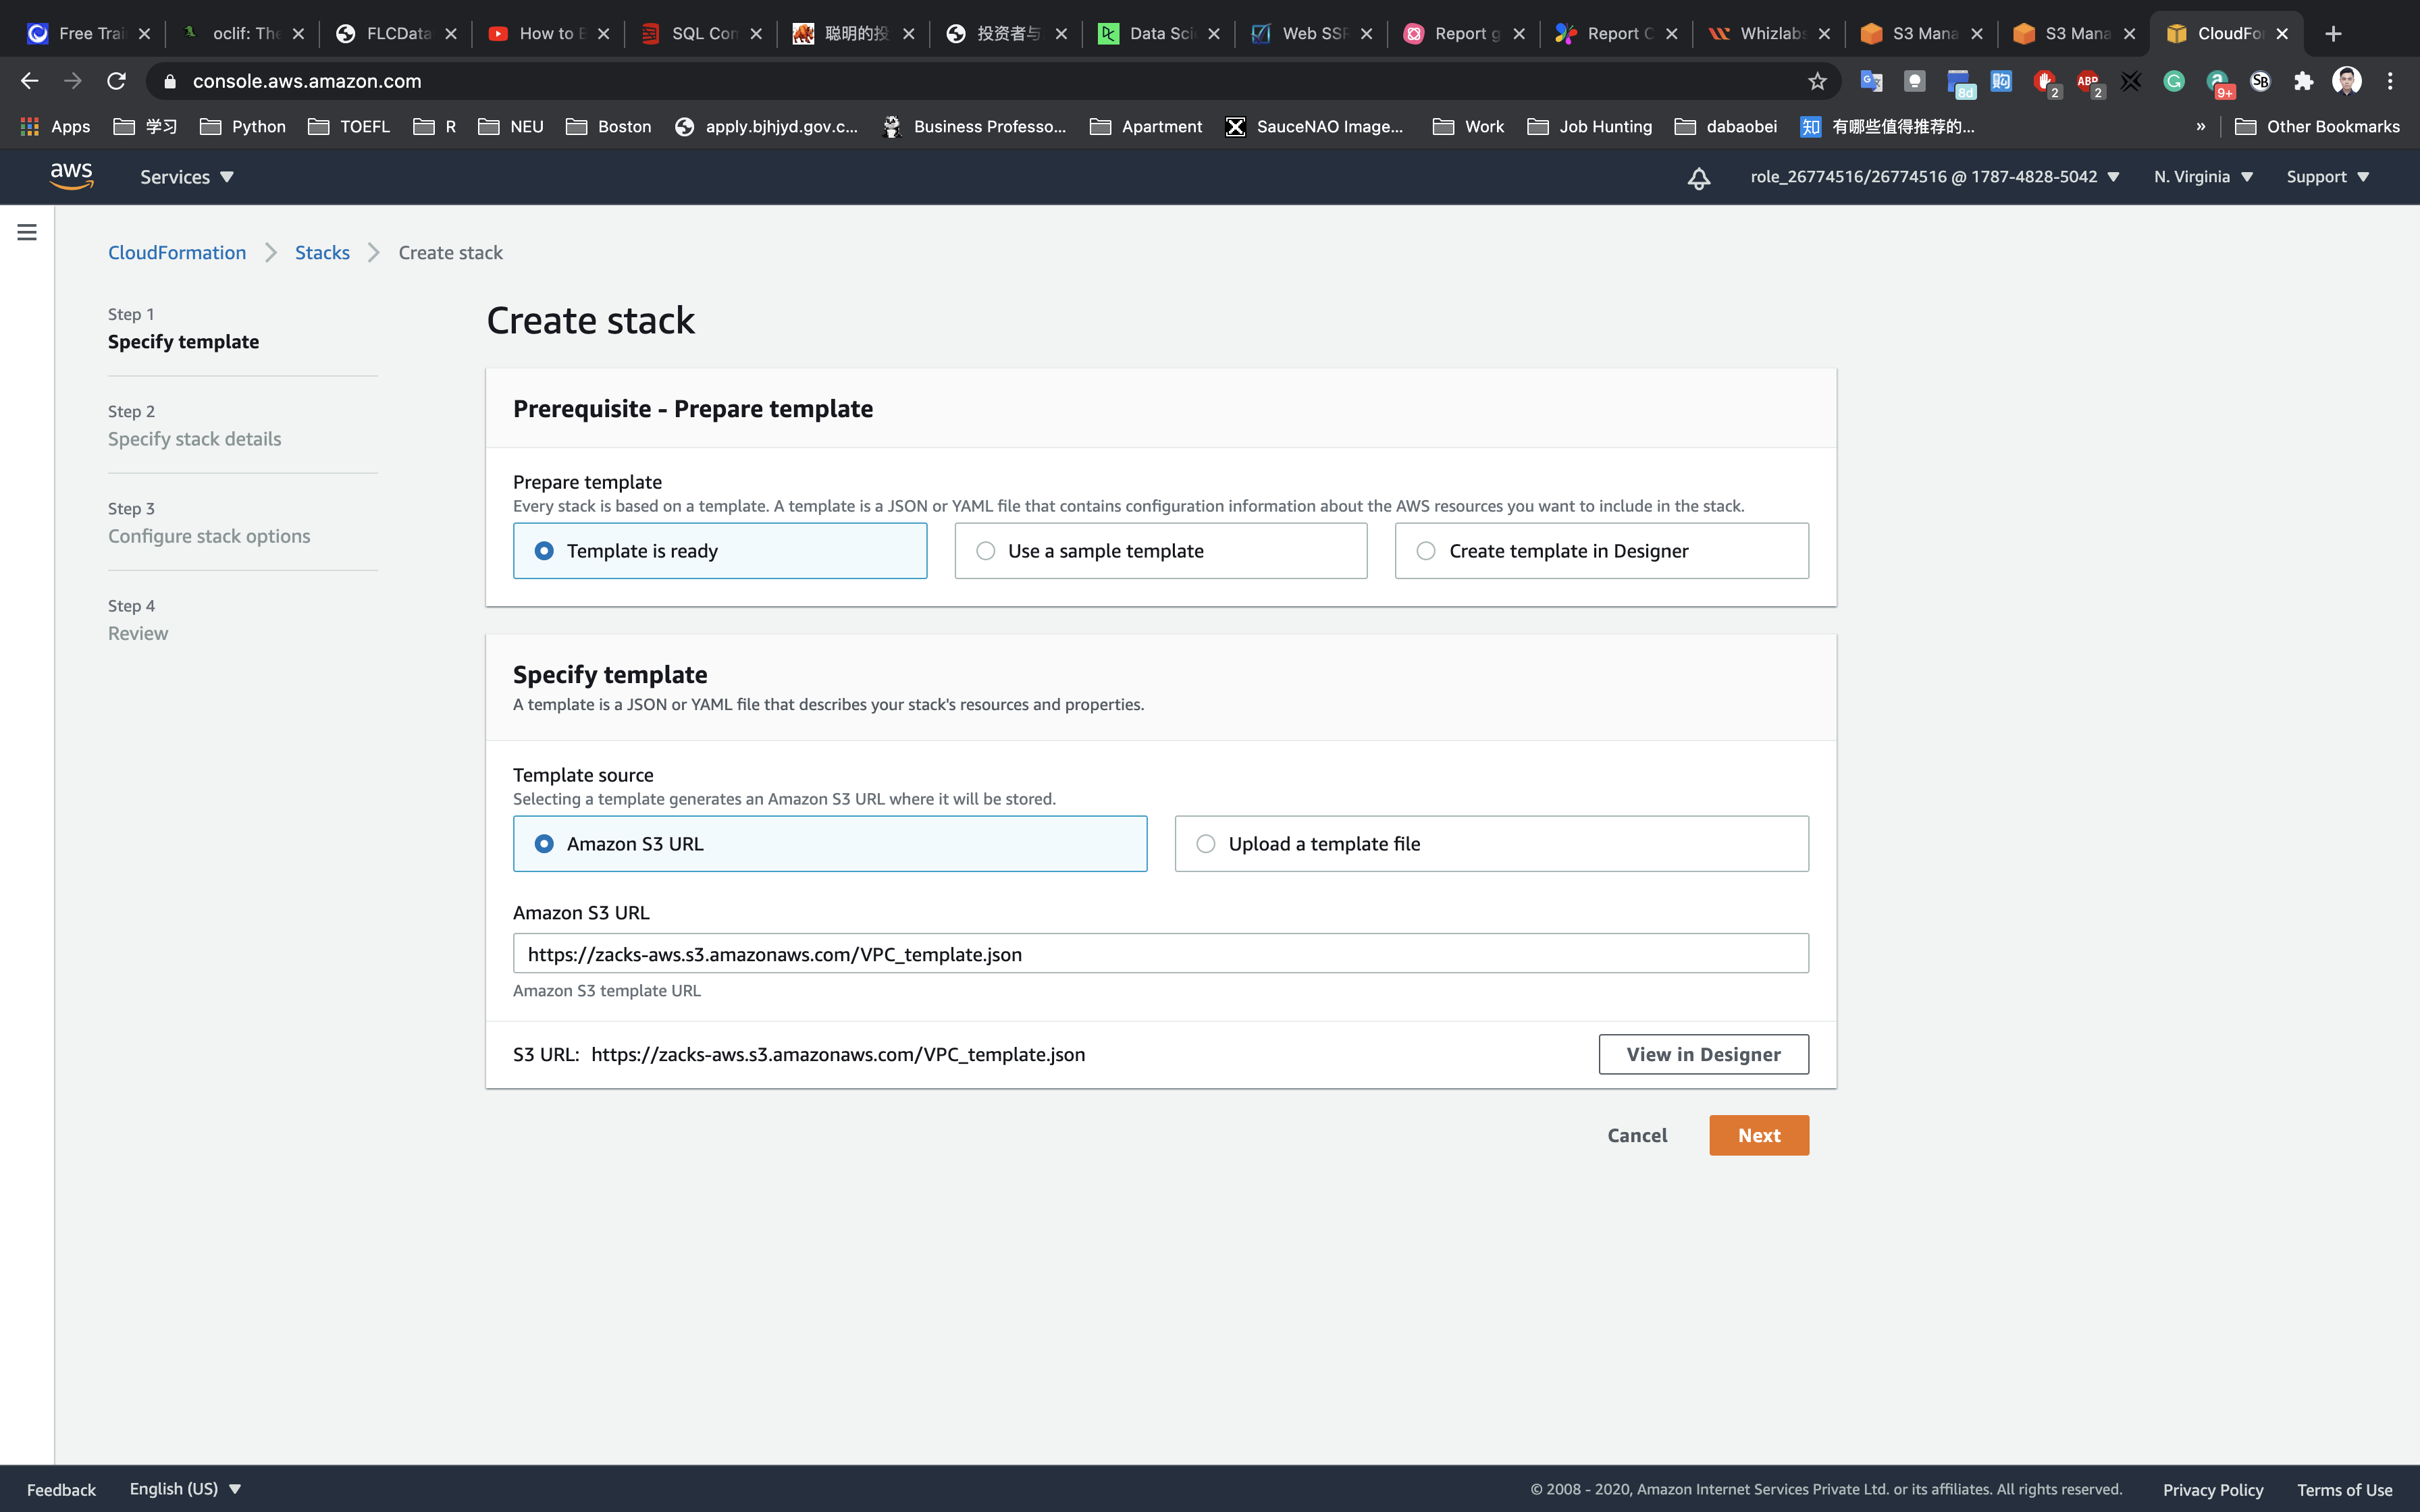Image resolution: width=2420 pixels, height=1512 pixels.
Task: Click the AWS logo home icon
Action: 72,176
